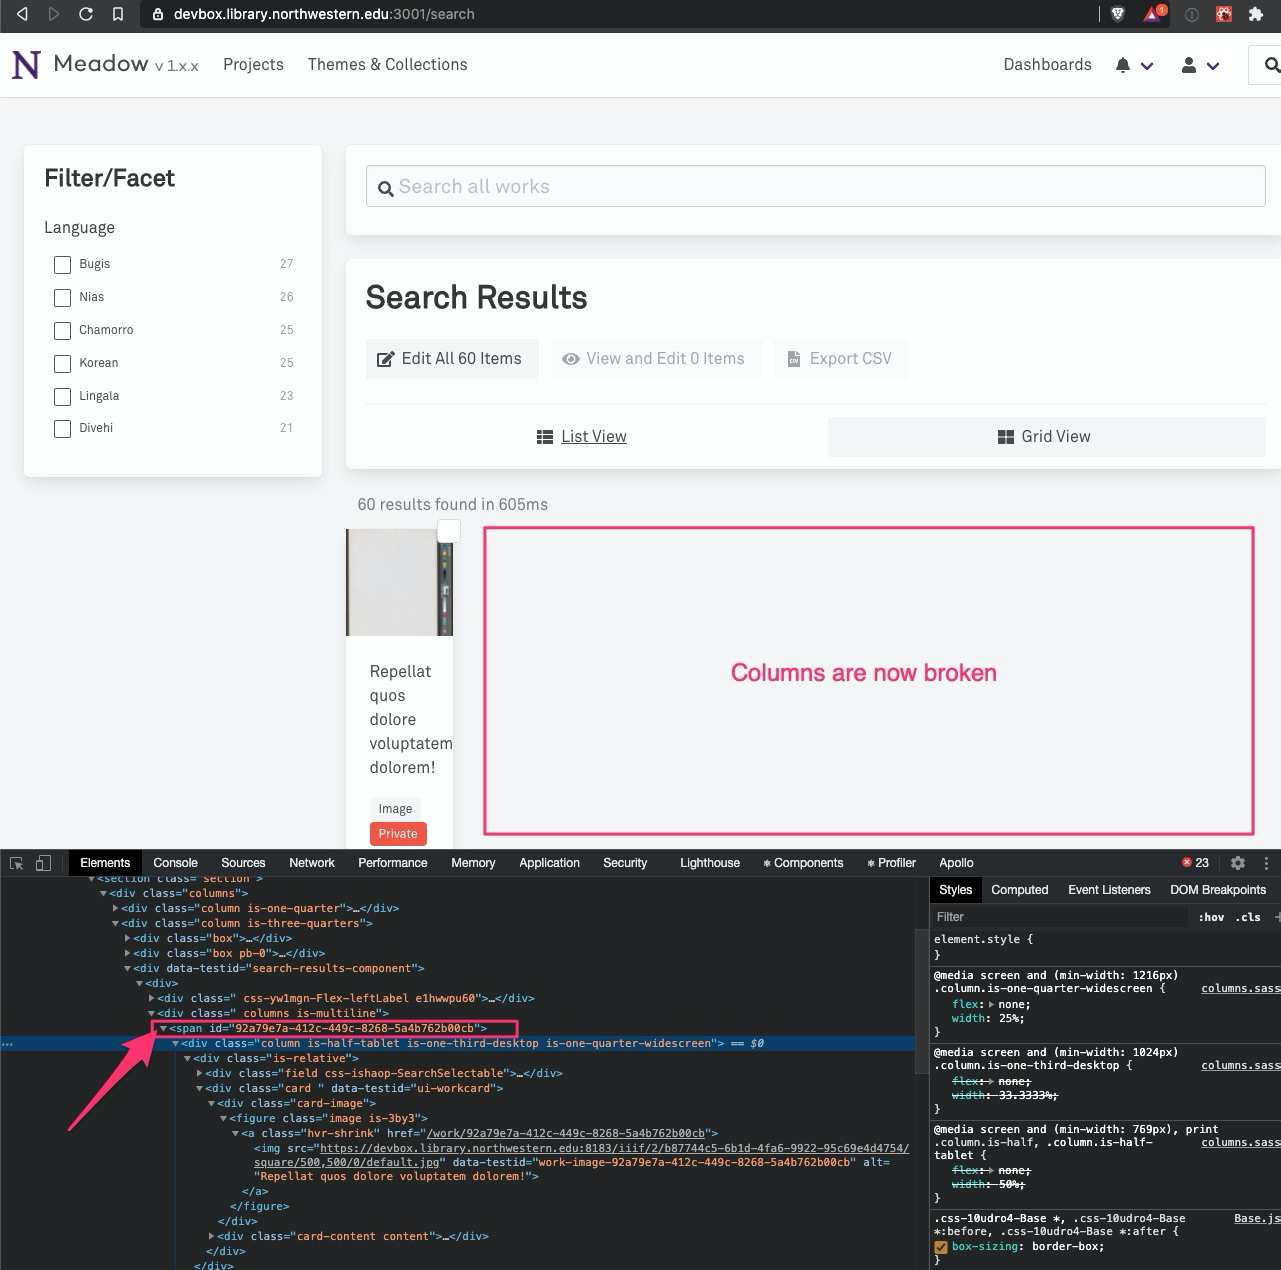
Task: Open DevTools more options kebab menu
Action: pos(1266,863)
